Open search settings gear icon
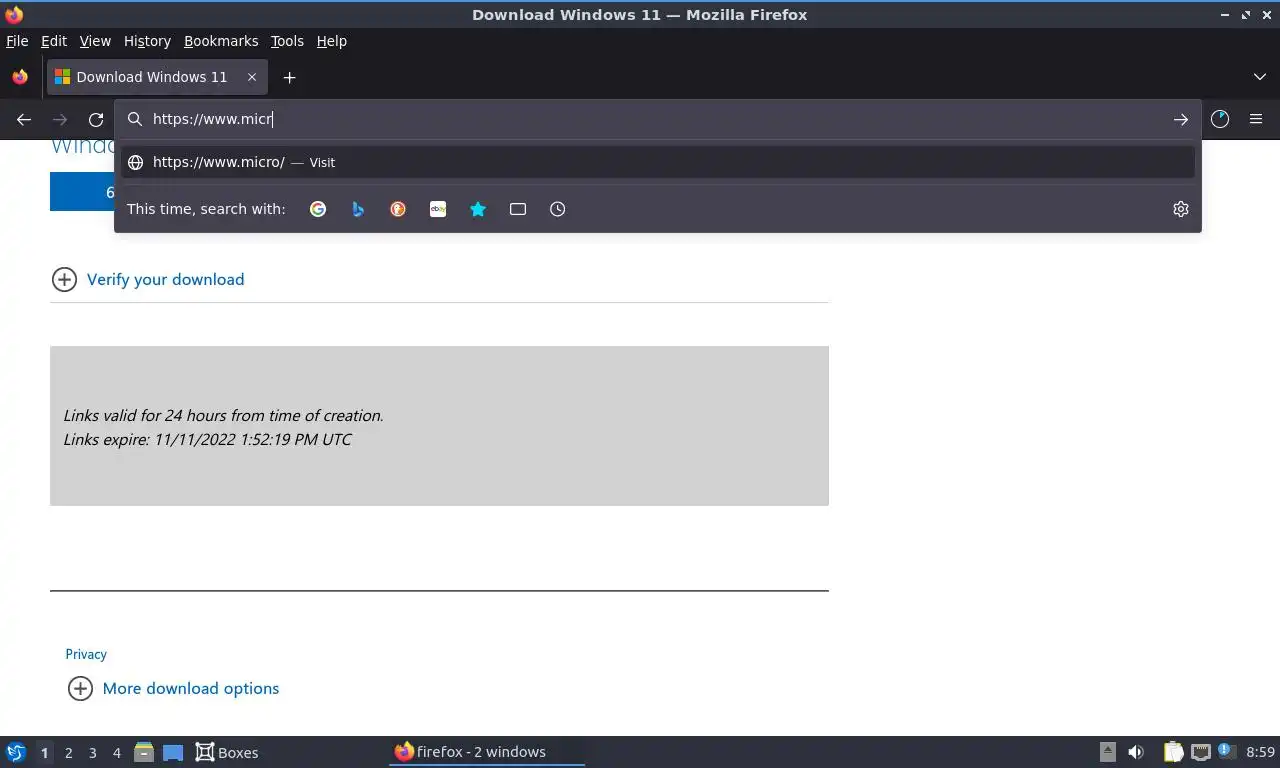Image resolution: width=1280 pixels, height=768 pixels. pyautogui.click(x=1181, y=209)
